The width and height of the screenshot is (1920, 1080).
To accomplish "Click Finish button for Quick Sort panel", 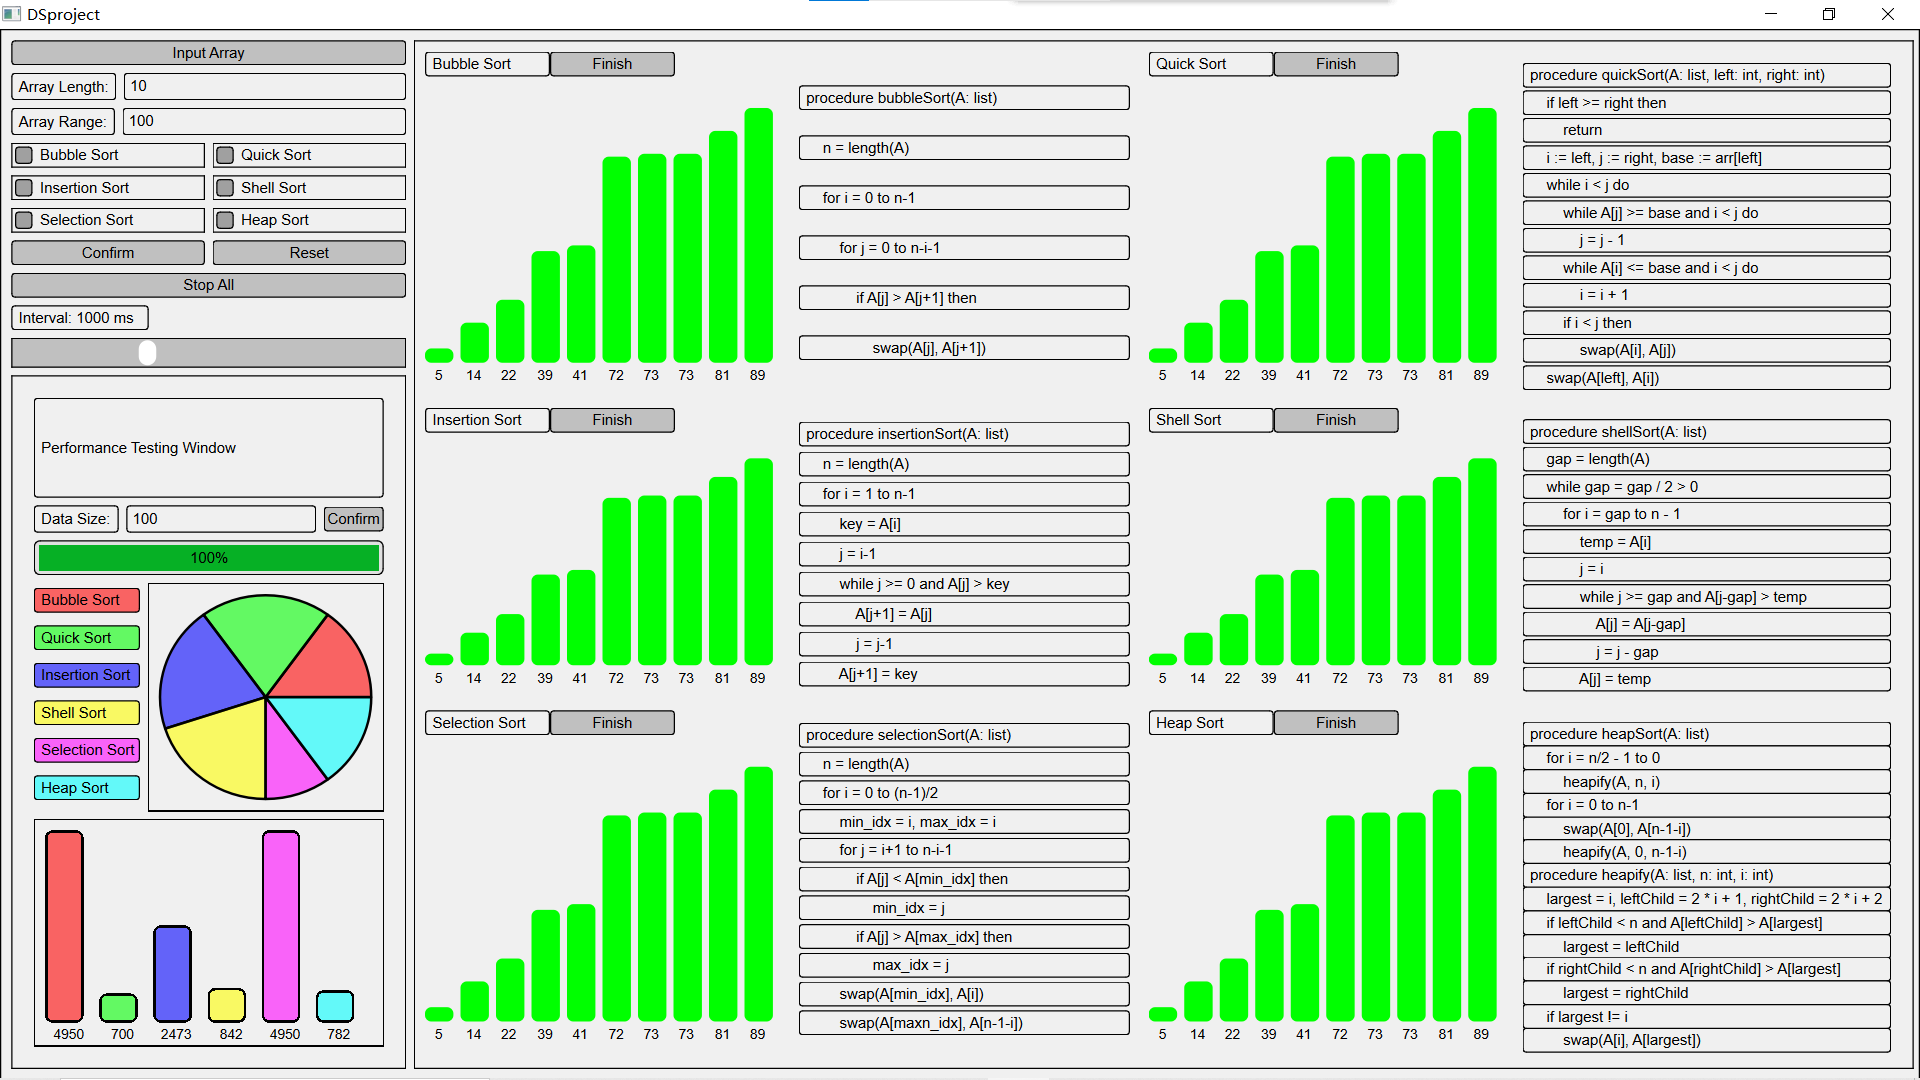I will pyautogui.click(x=1335, y=64).
